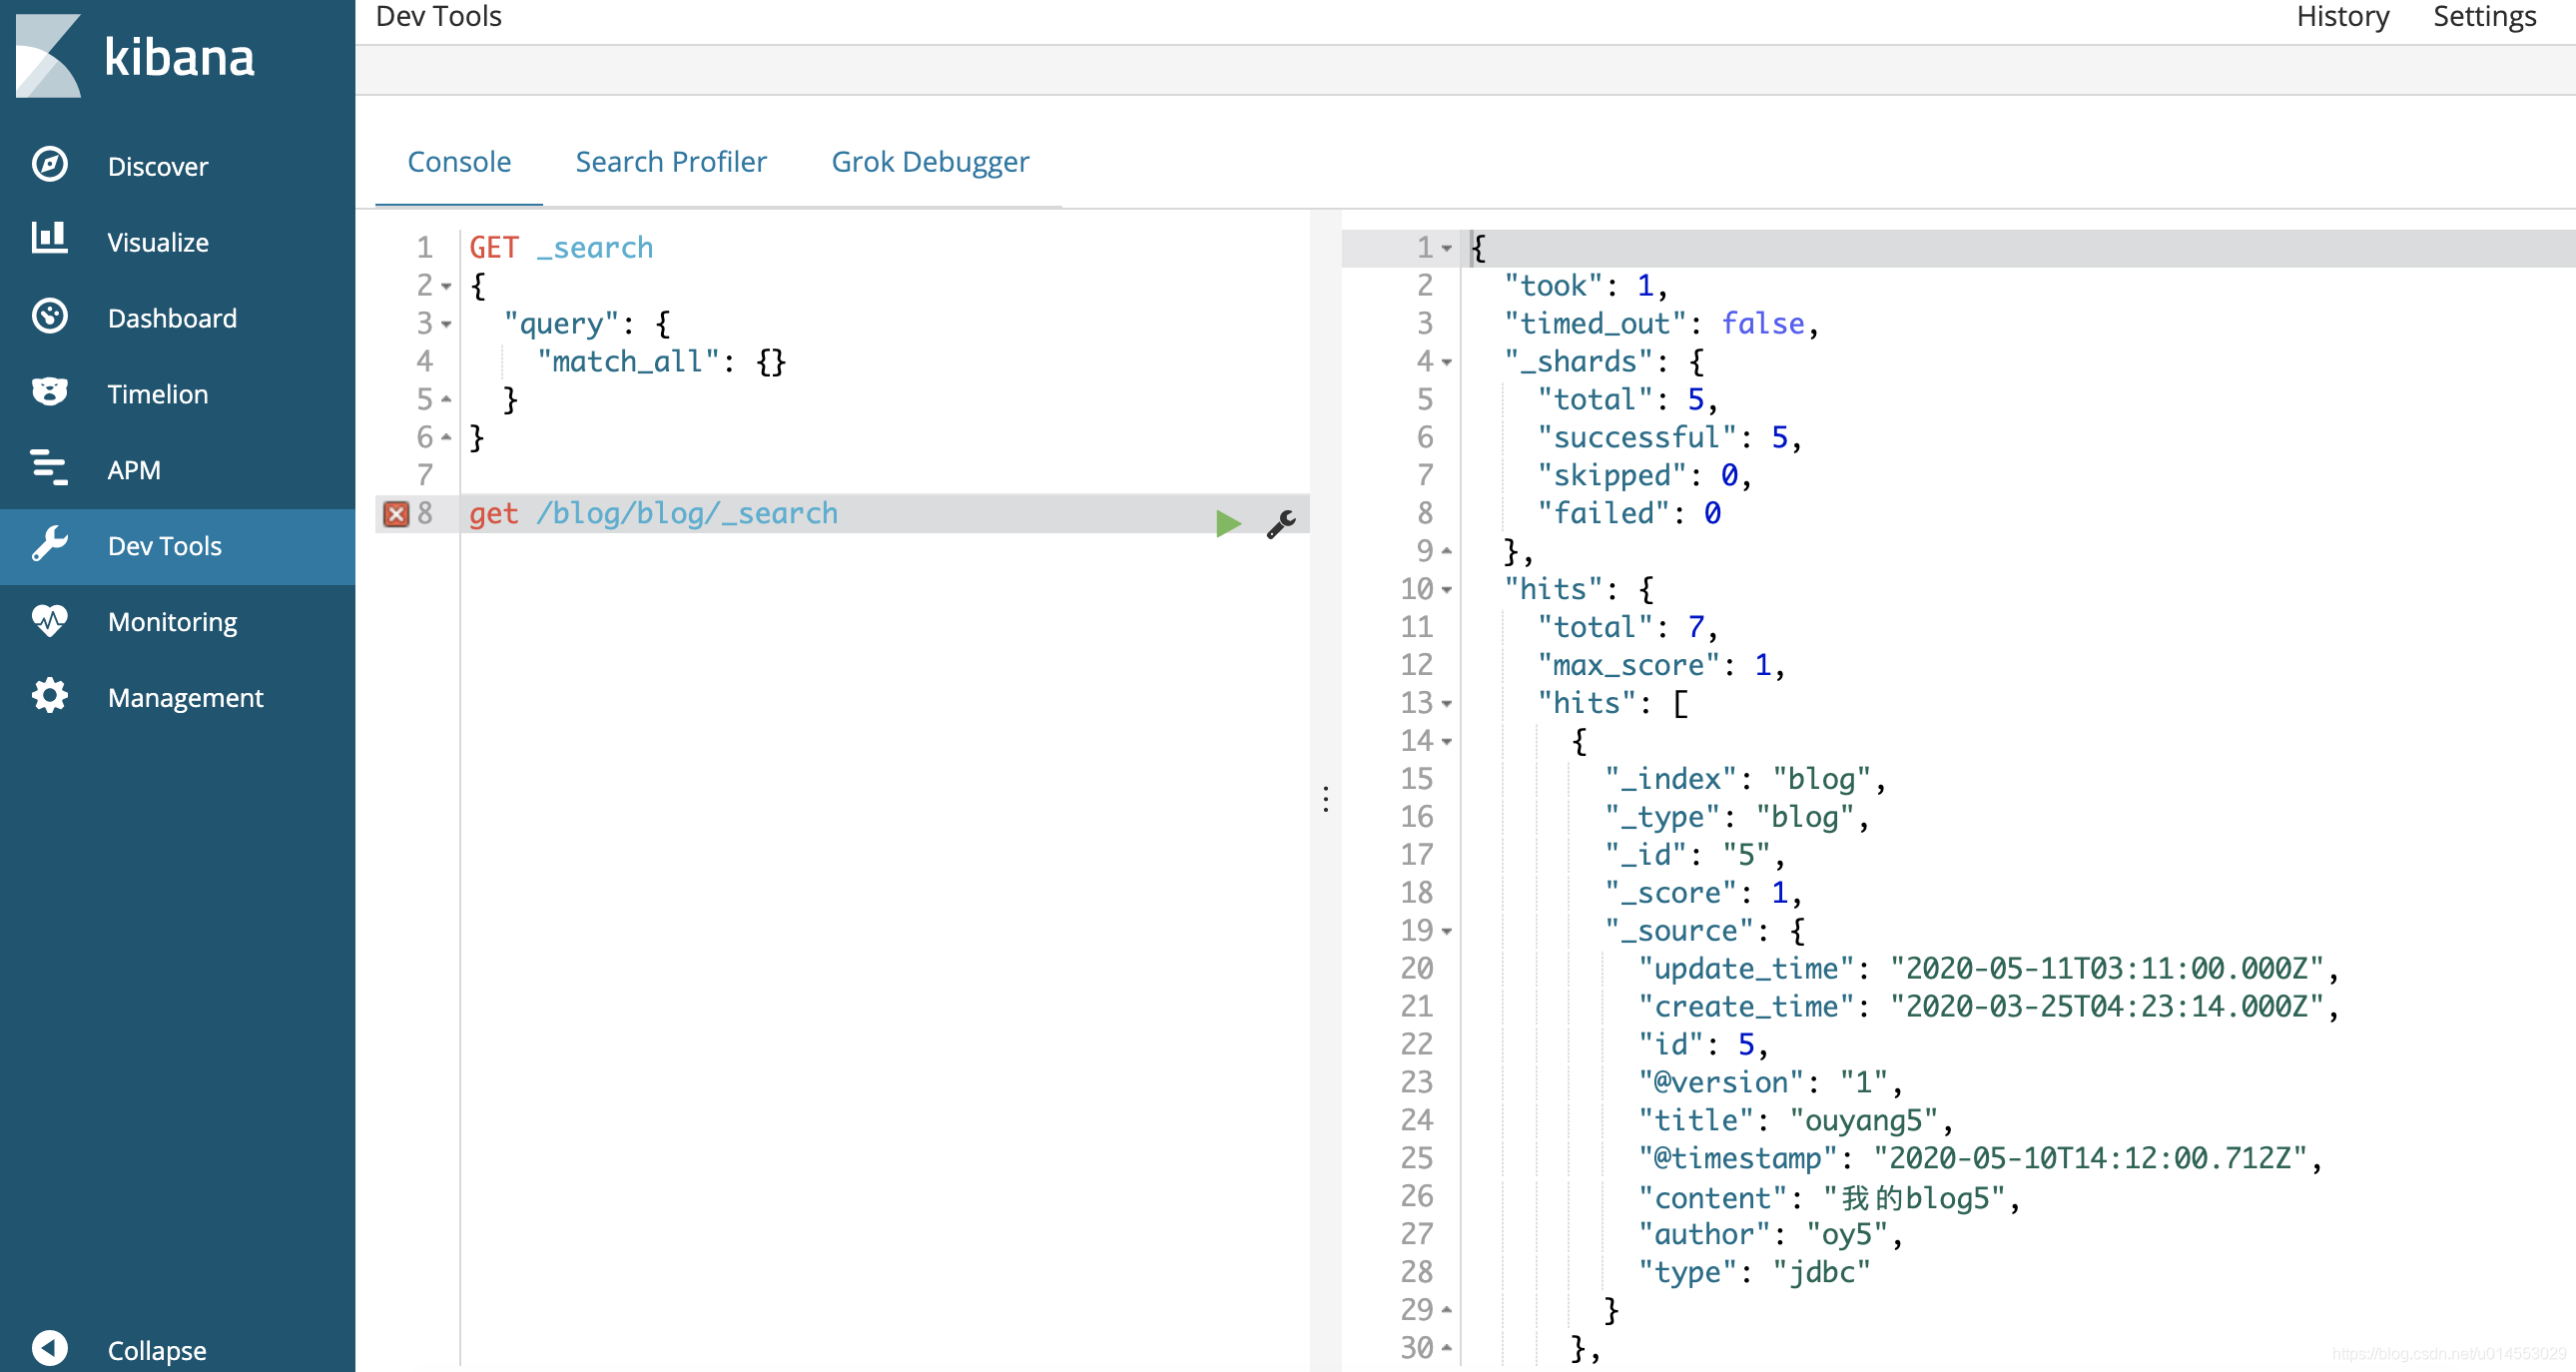This screenshot has width=2576, height=1372.
Task: Collapse the sidebar with the Collapse arrow
Action: (49, 1348)
